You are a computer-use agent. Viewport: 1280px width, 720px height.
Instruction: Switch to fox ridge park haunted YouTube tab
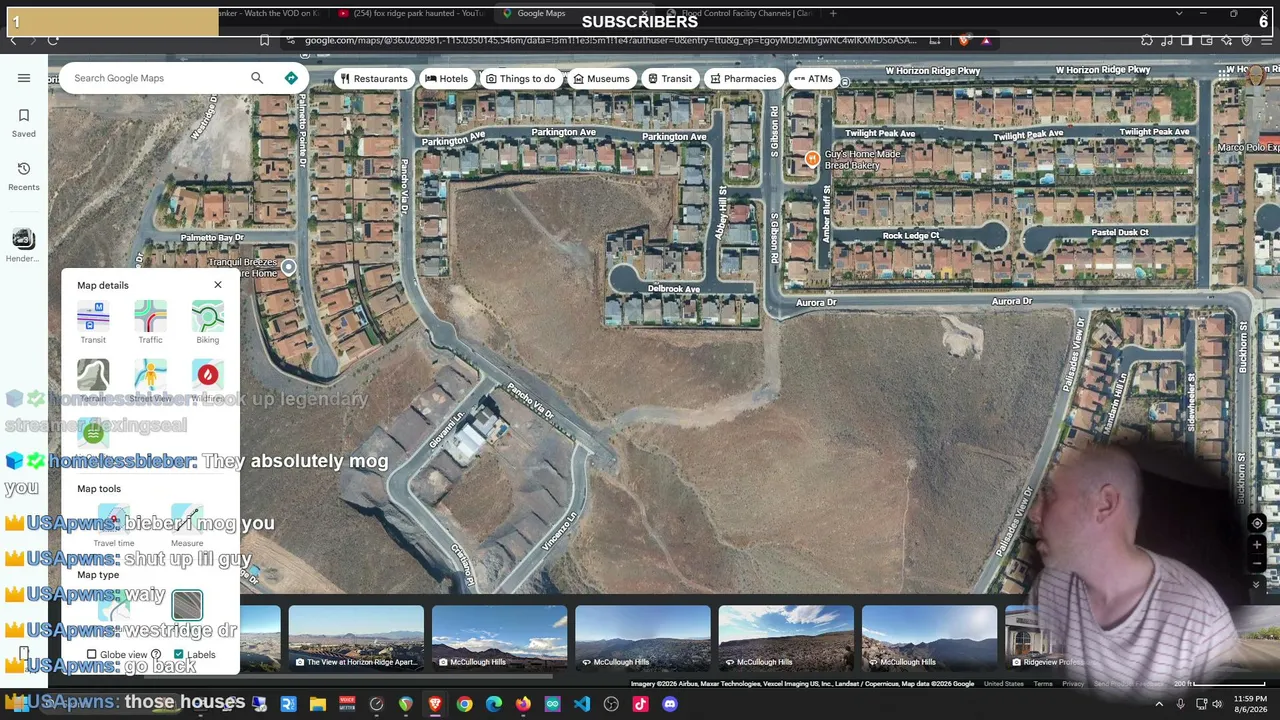click(x=410, y=13)
